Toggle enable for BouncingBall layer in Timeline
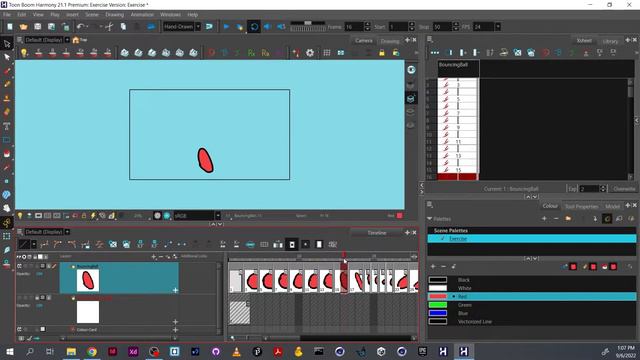 pos(20,266)
